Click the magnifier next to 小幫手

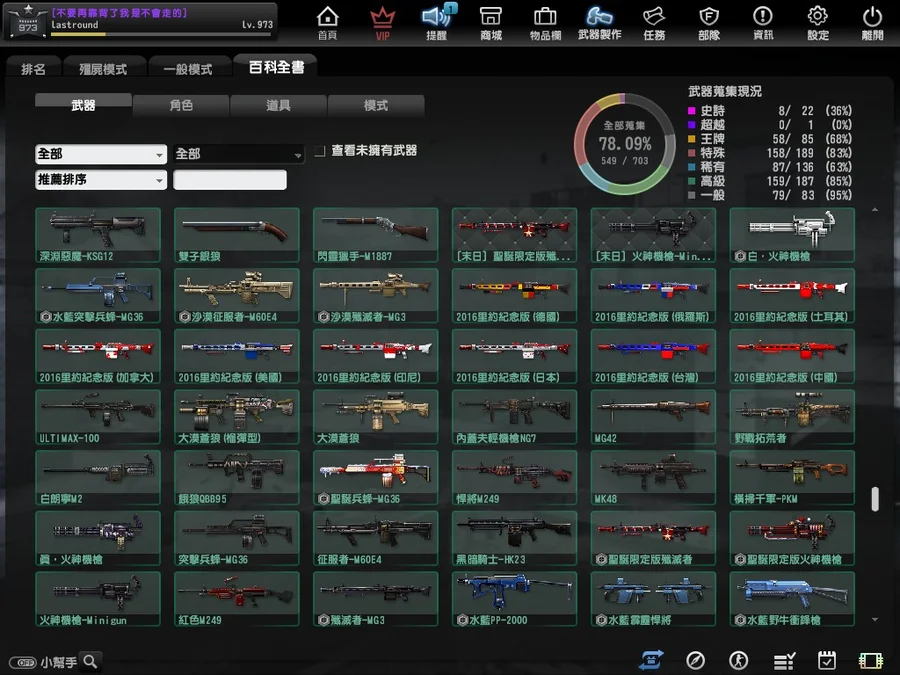(x=91, y=661)
